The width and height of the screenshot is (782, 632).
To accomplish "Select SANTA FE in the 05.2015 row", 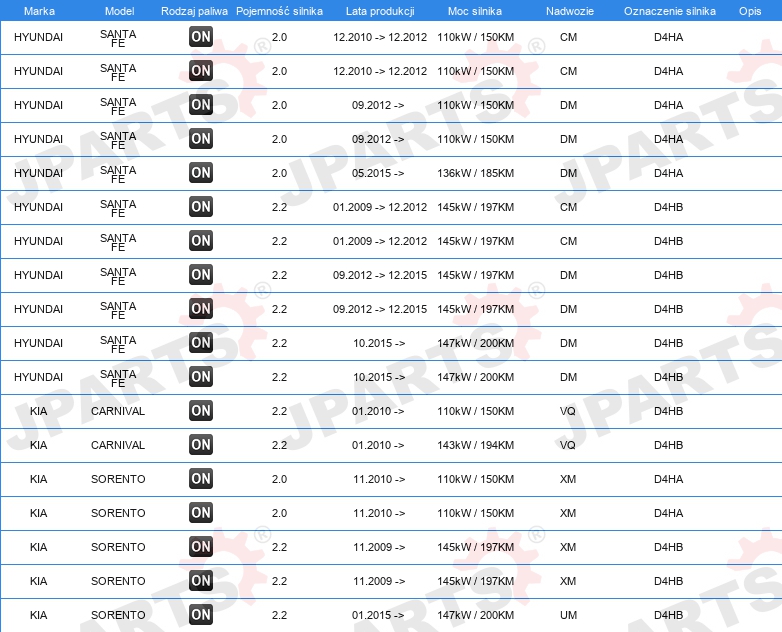I will point(118,174).
